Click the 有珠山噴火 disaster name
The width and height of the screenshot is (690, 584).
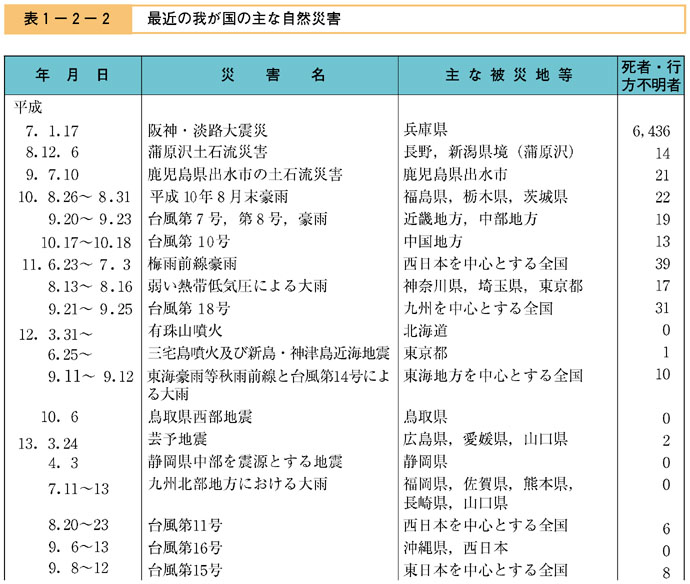[185, 331]
